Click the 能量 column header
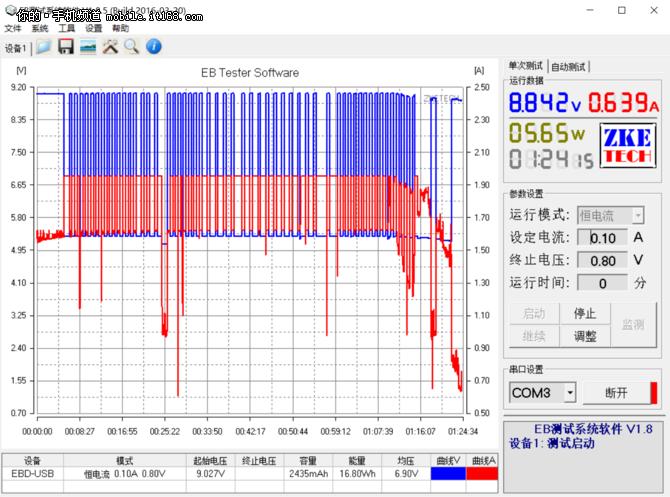Image resolution: width=670 pixels, height=497 pixels. pyautogui.click(x=358, y=461)
